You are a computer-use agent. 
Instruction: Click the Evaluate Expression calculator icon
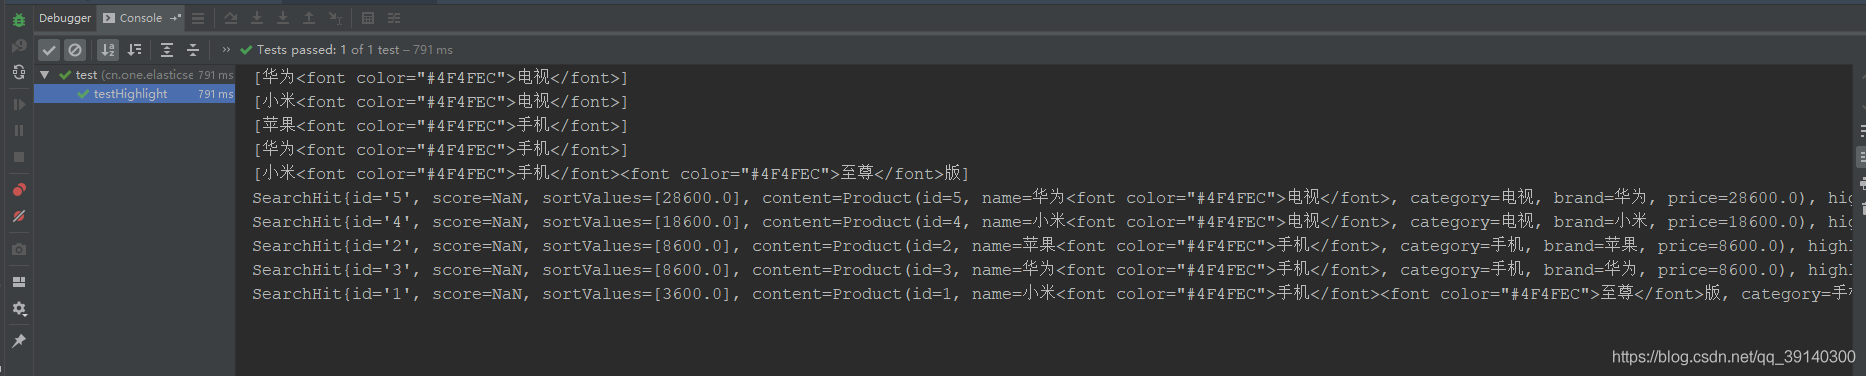coord(368,18)
